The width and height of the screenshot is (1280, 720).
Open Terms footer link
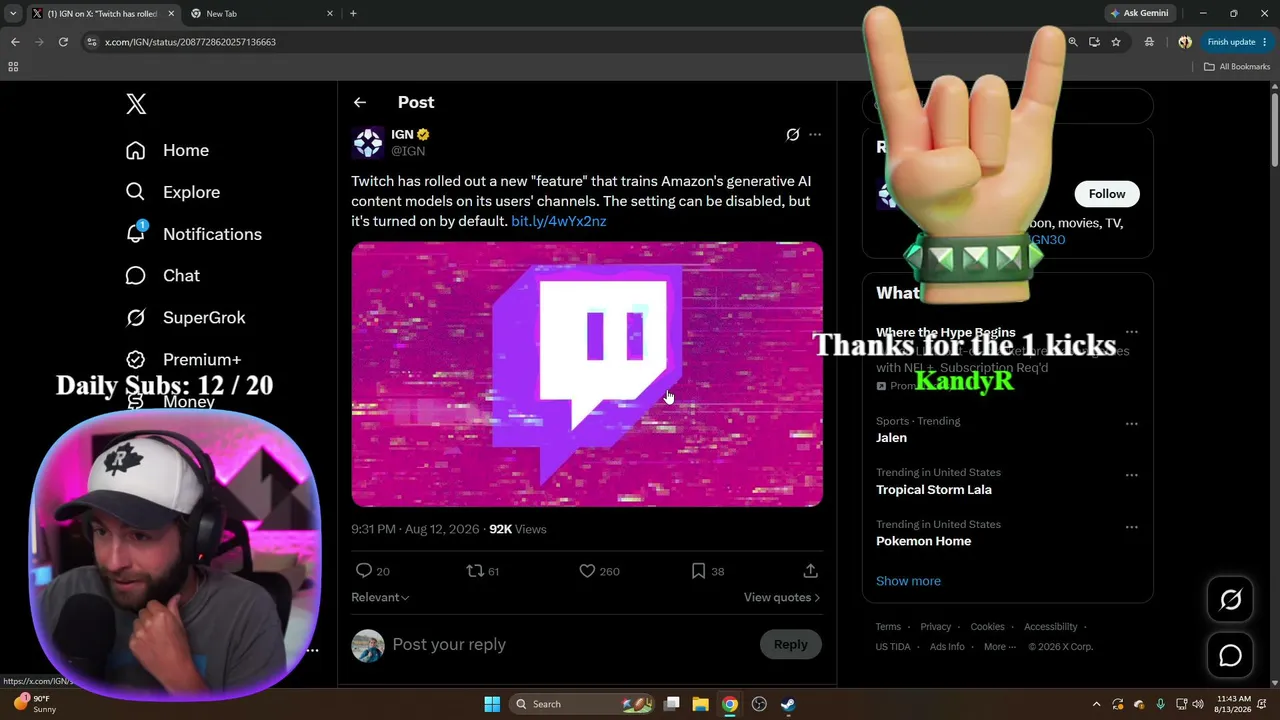pyautogui.click(x=888, y=627)
